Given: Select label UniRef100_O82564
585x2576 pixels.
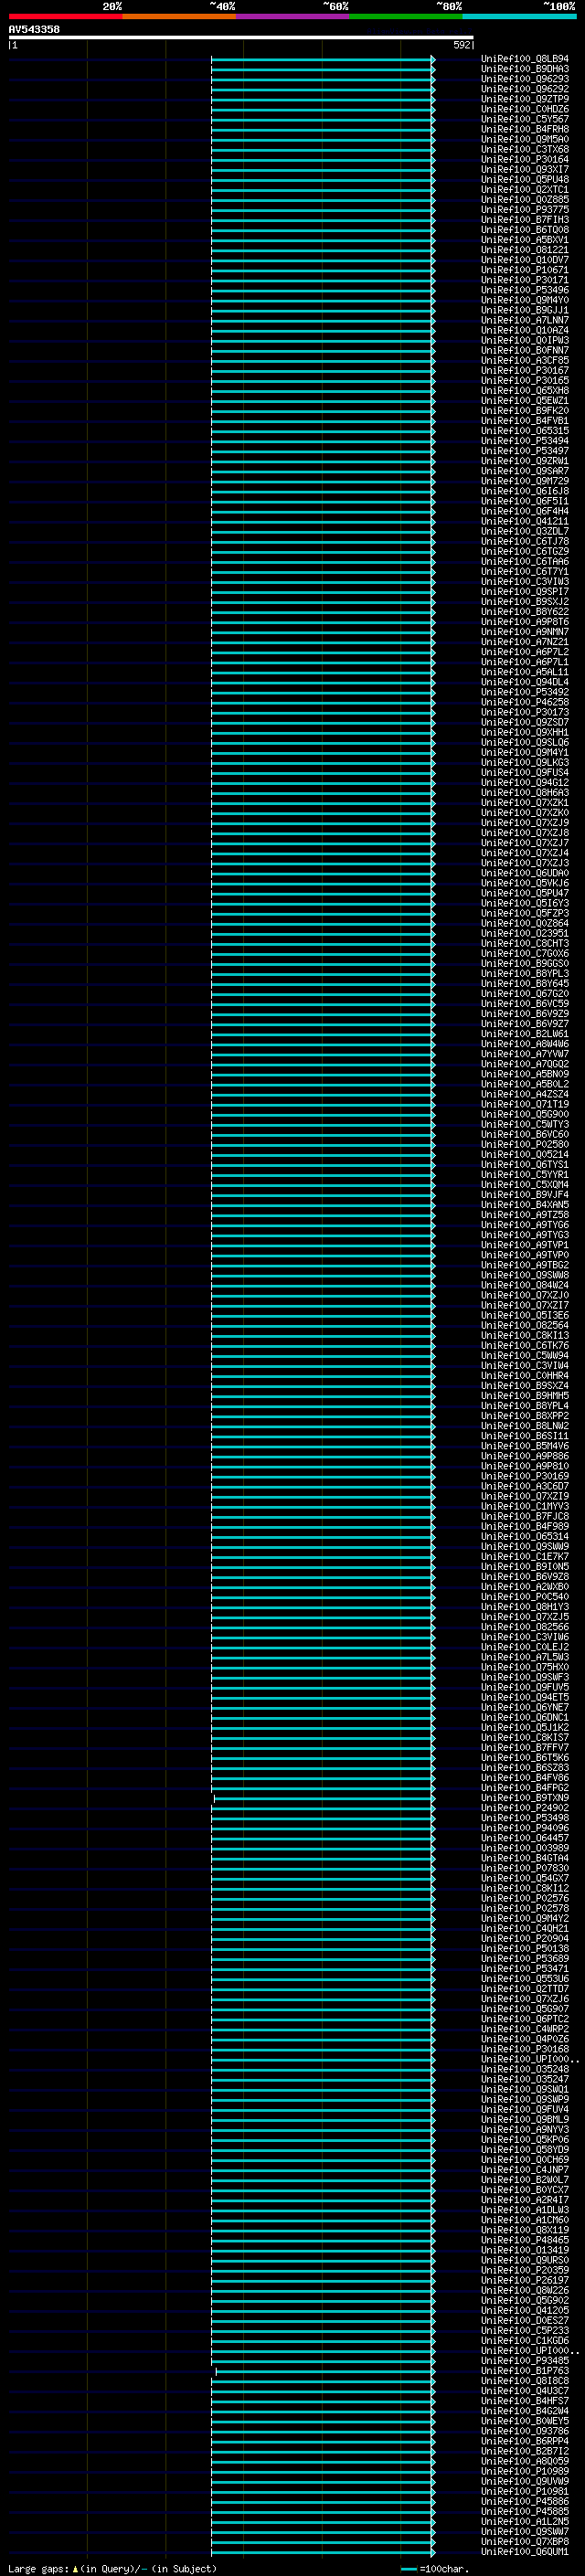Looking at the screenshot, I should (x=525, y=1325).
